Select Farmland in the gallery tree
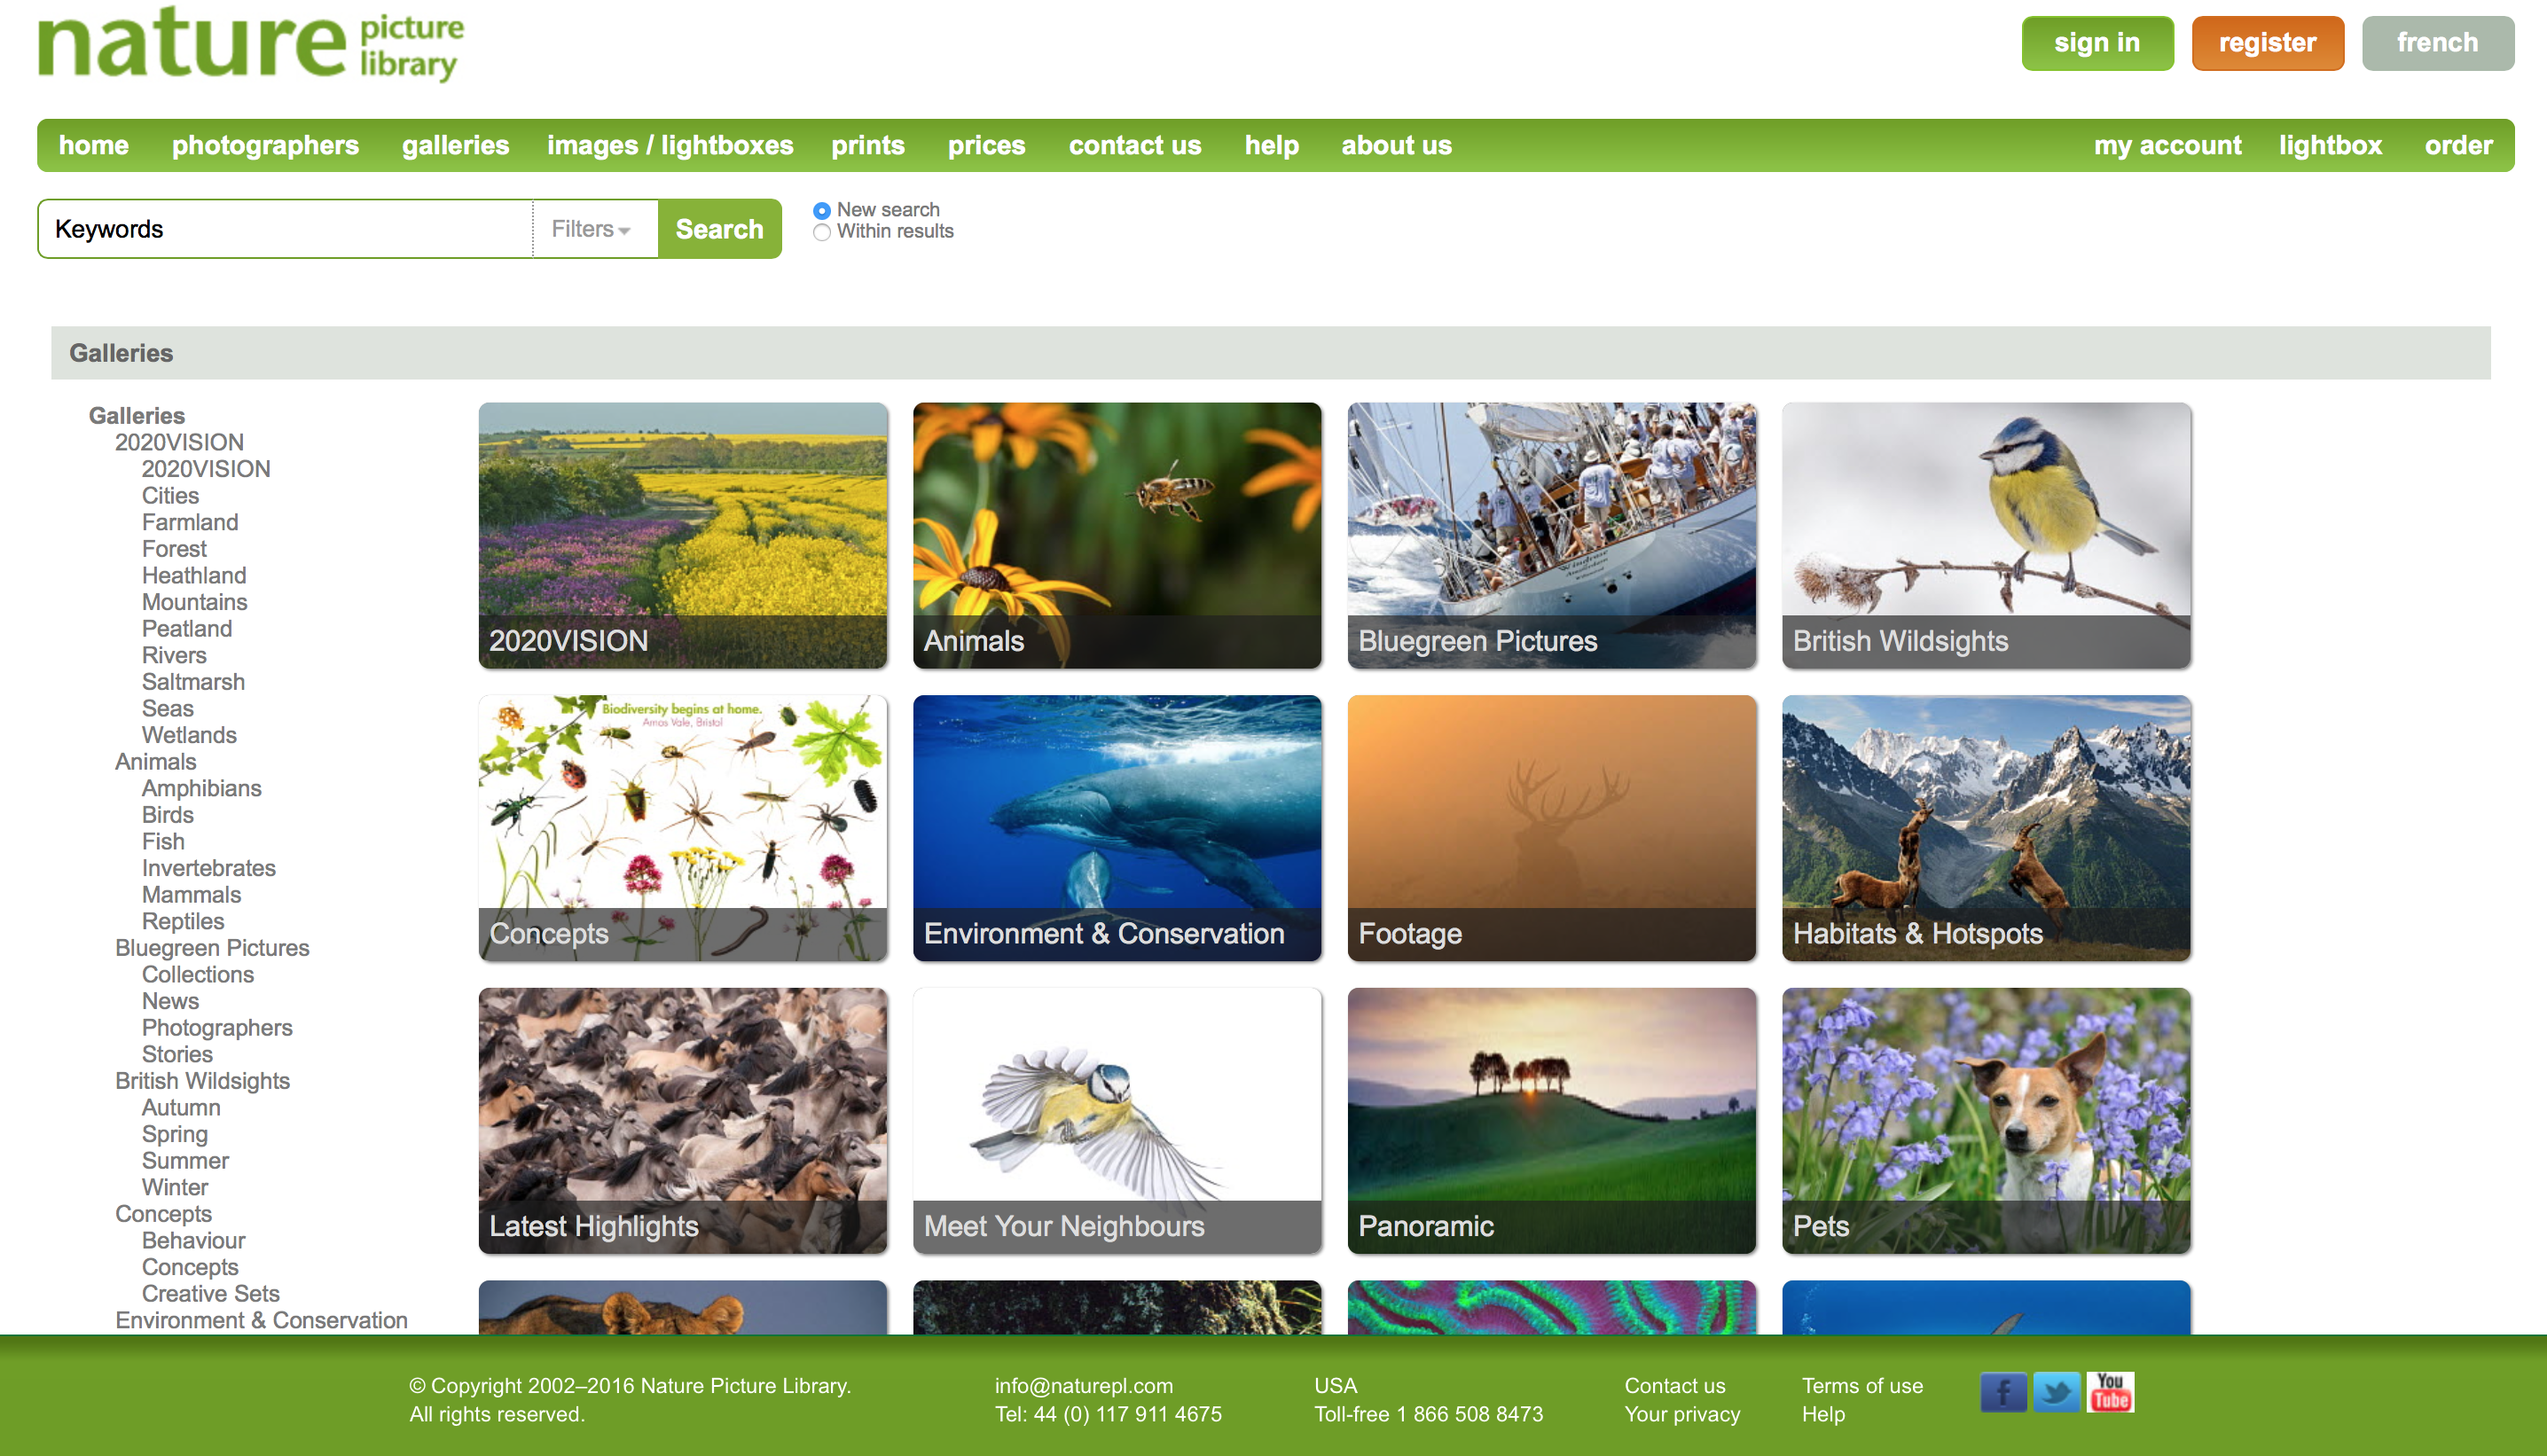 190,522
